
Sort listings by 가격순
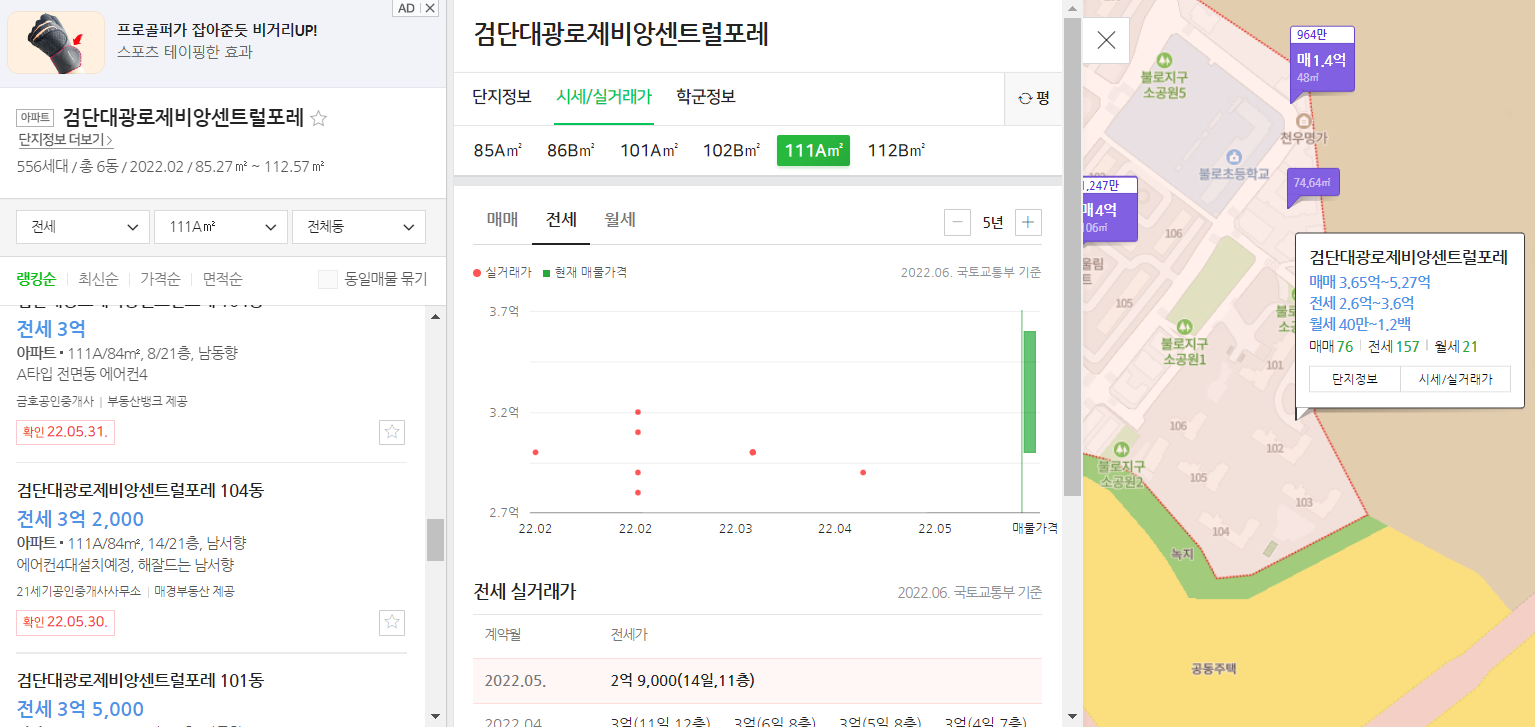[161, 279]
